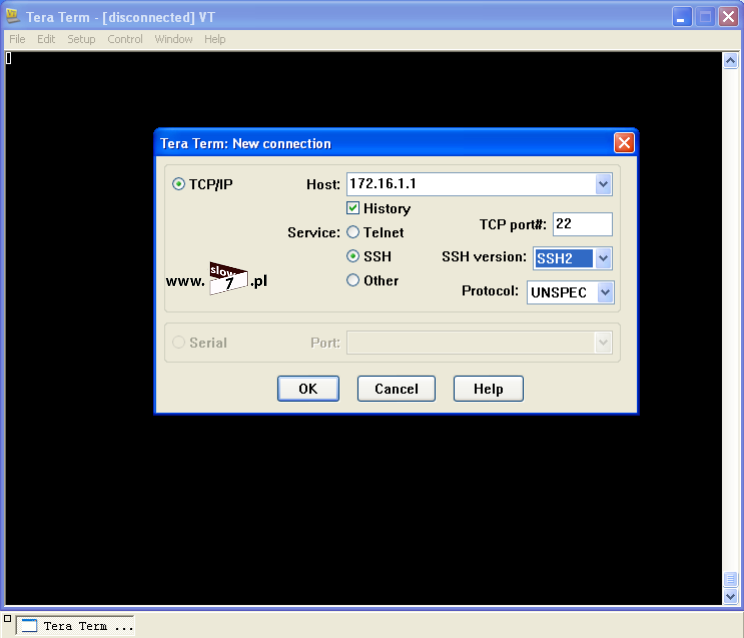Open the Setup menu
Image resolution: width=744 pixels, height=638 pixels.
point(81,39)
